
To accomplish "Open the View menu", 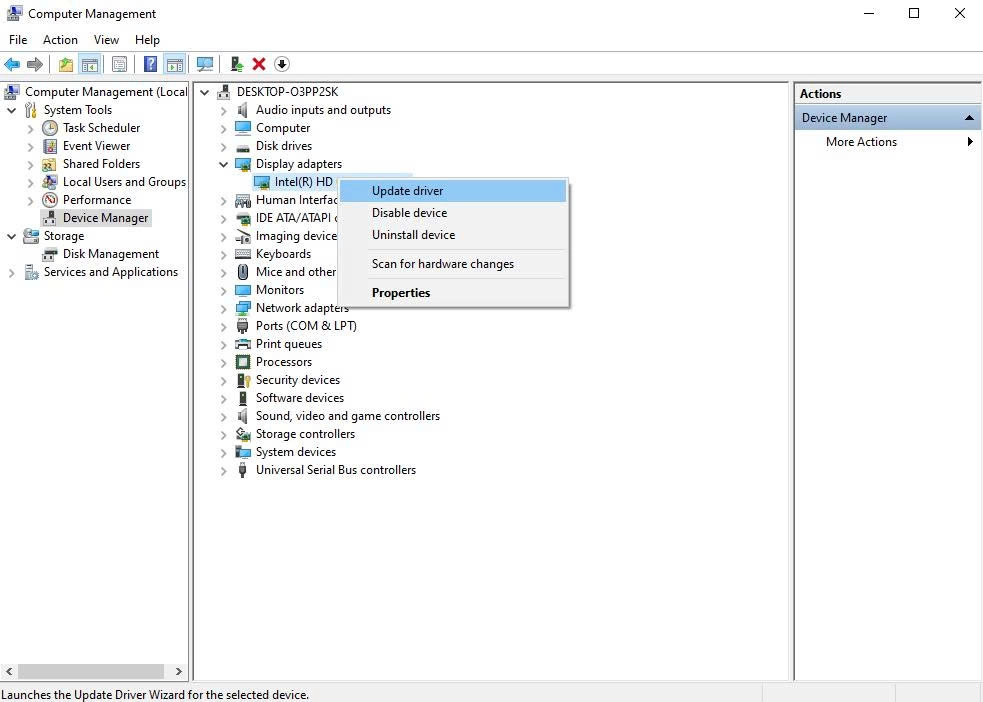I will click(106, 39).
